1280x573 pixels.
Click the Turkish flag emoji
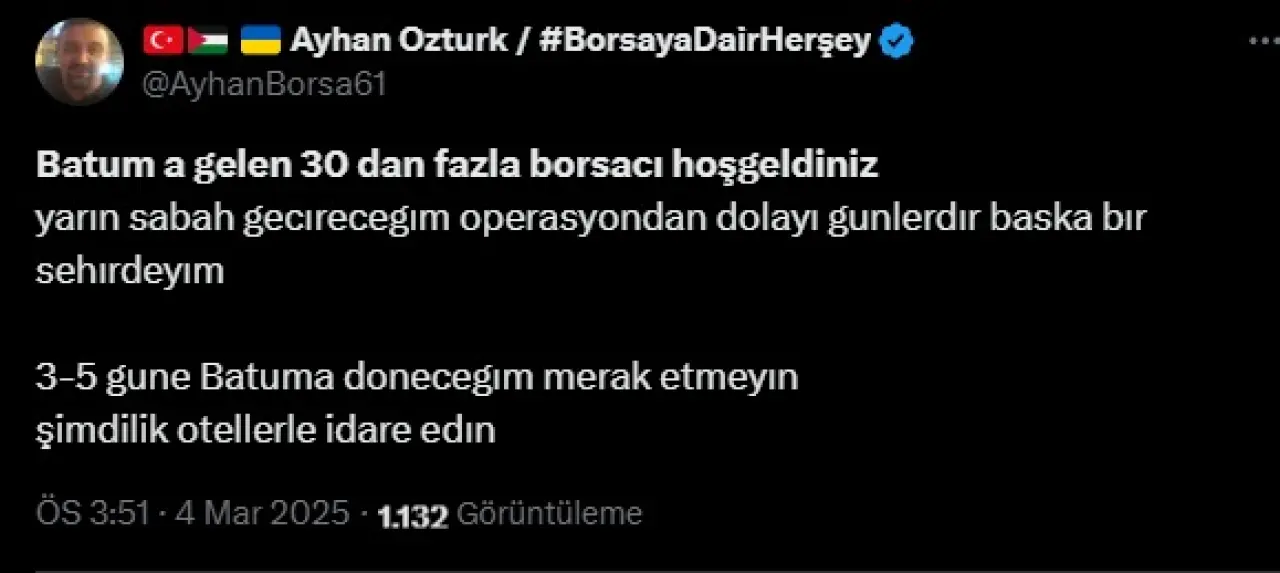[x=163, y=42]
